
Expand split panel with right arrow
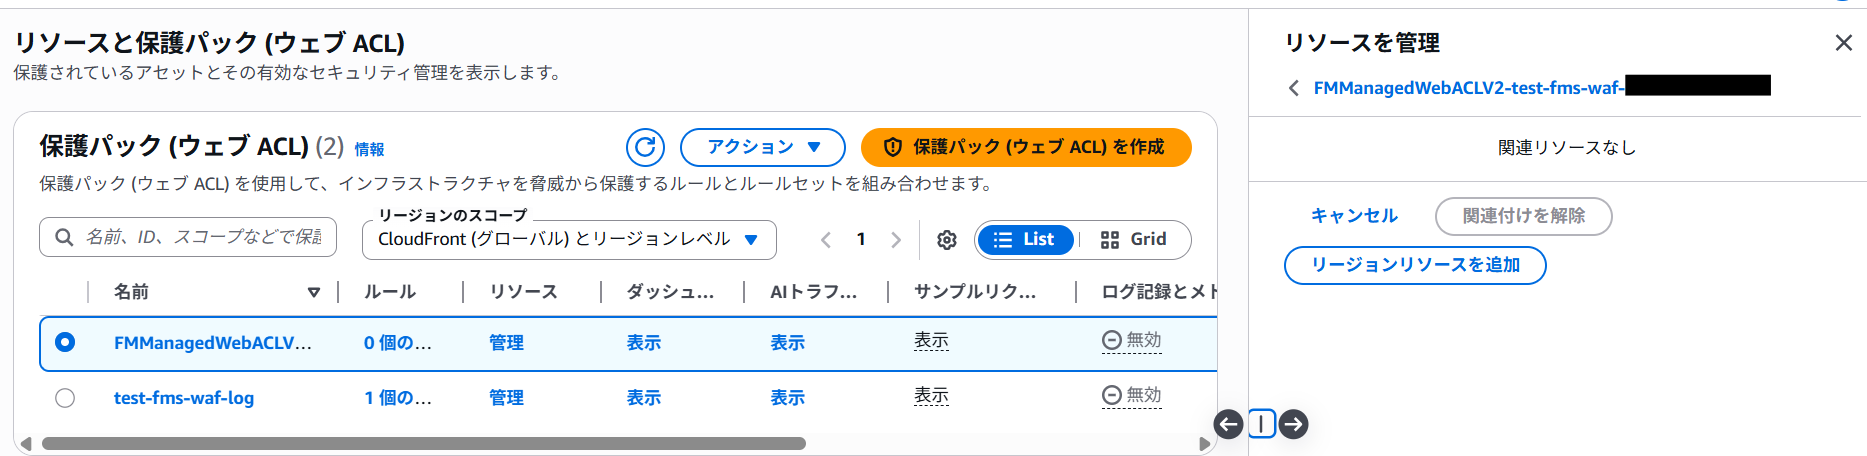coord(1294,424)
